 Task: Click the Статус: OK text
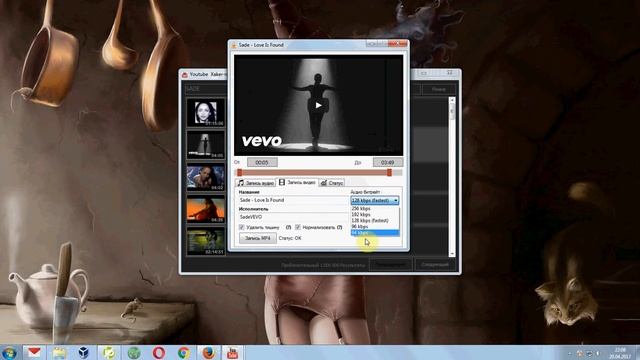pyautogui.click(x=290, y=238)
